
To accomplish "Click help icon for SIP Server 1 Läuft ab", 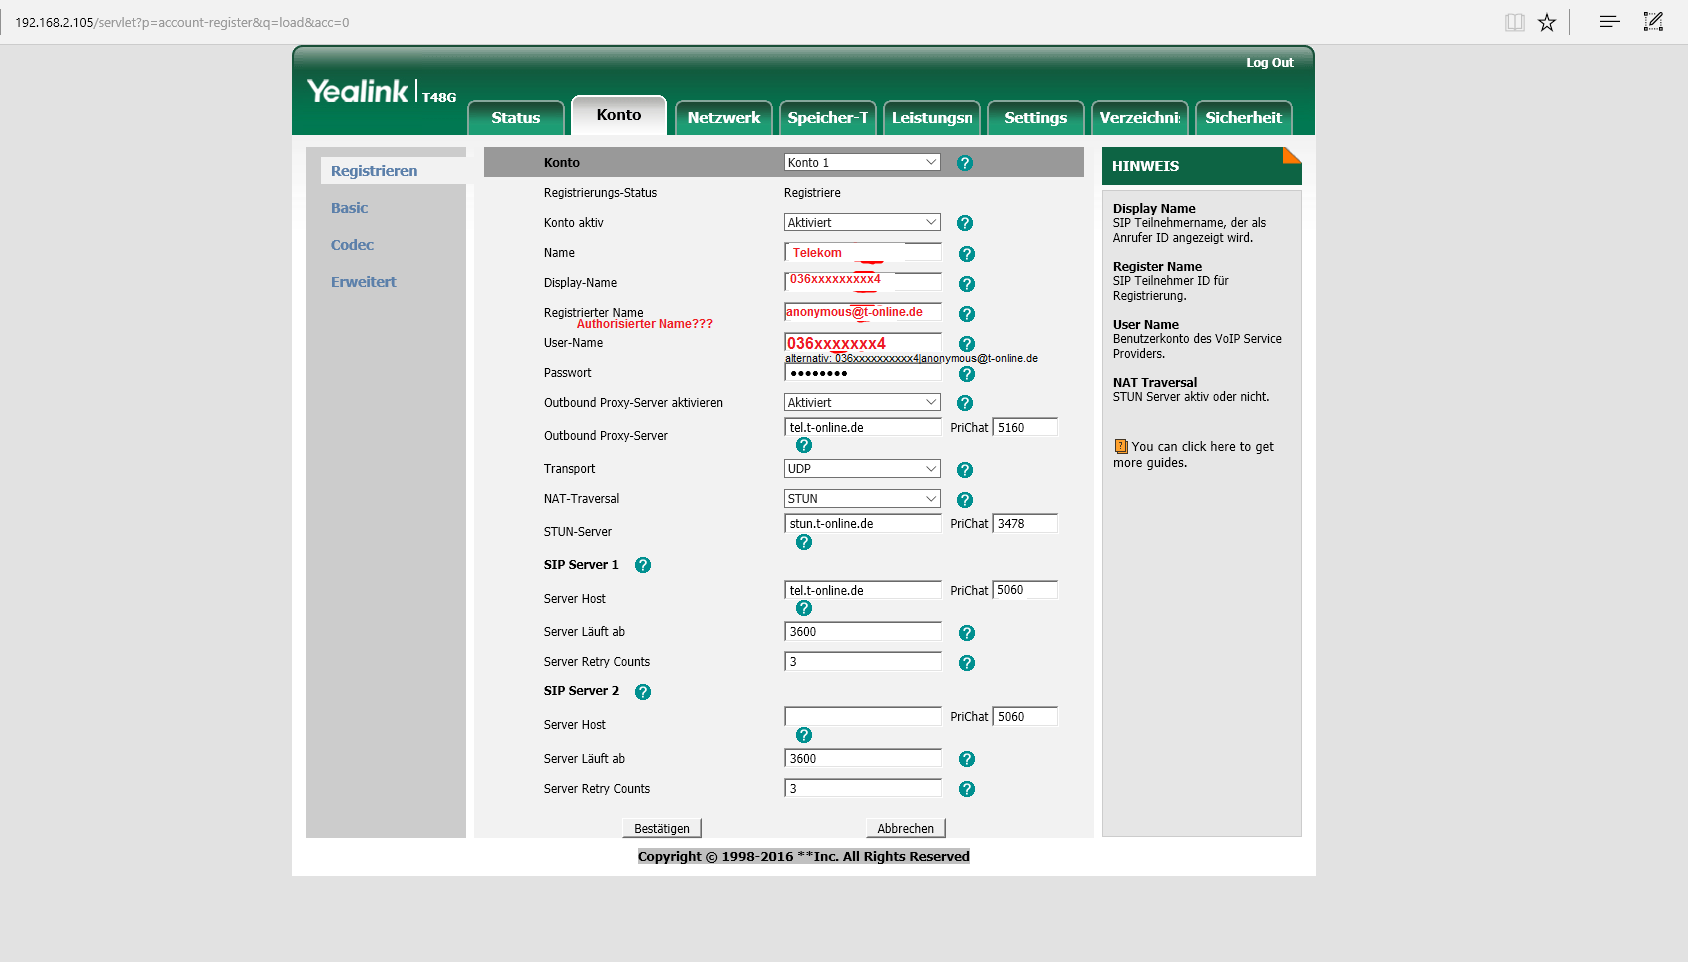I will 967,633.
